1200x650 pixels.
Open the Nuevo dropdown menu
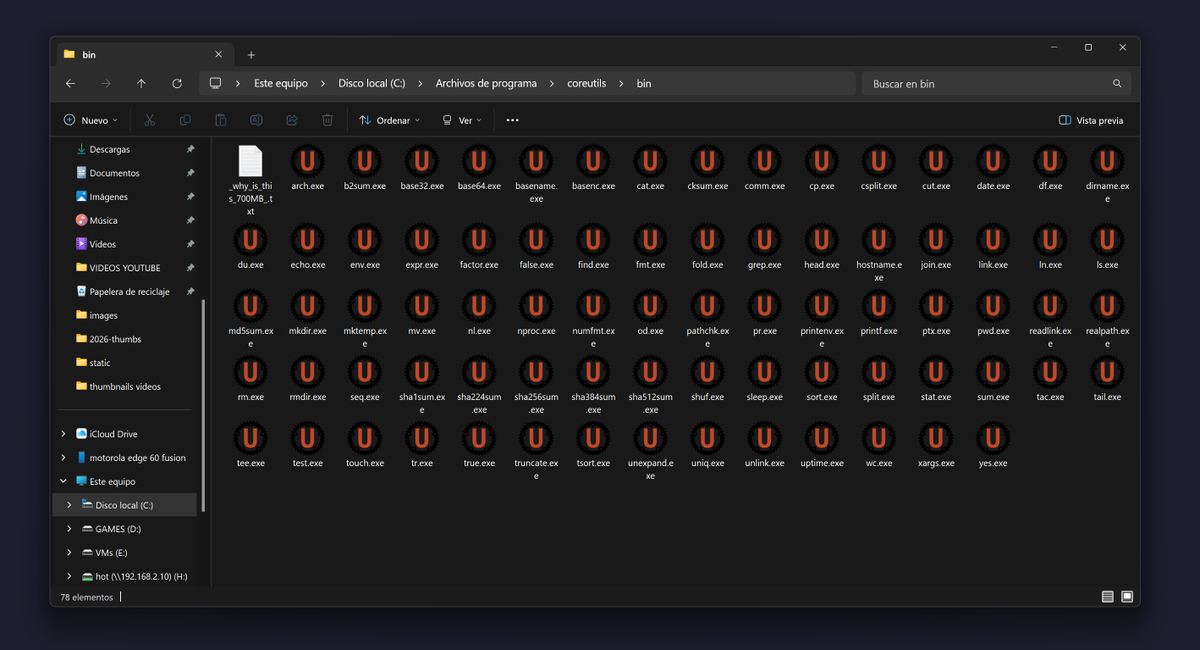pyautogui.click(x=91, y=120)
